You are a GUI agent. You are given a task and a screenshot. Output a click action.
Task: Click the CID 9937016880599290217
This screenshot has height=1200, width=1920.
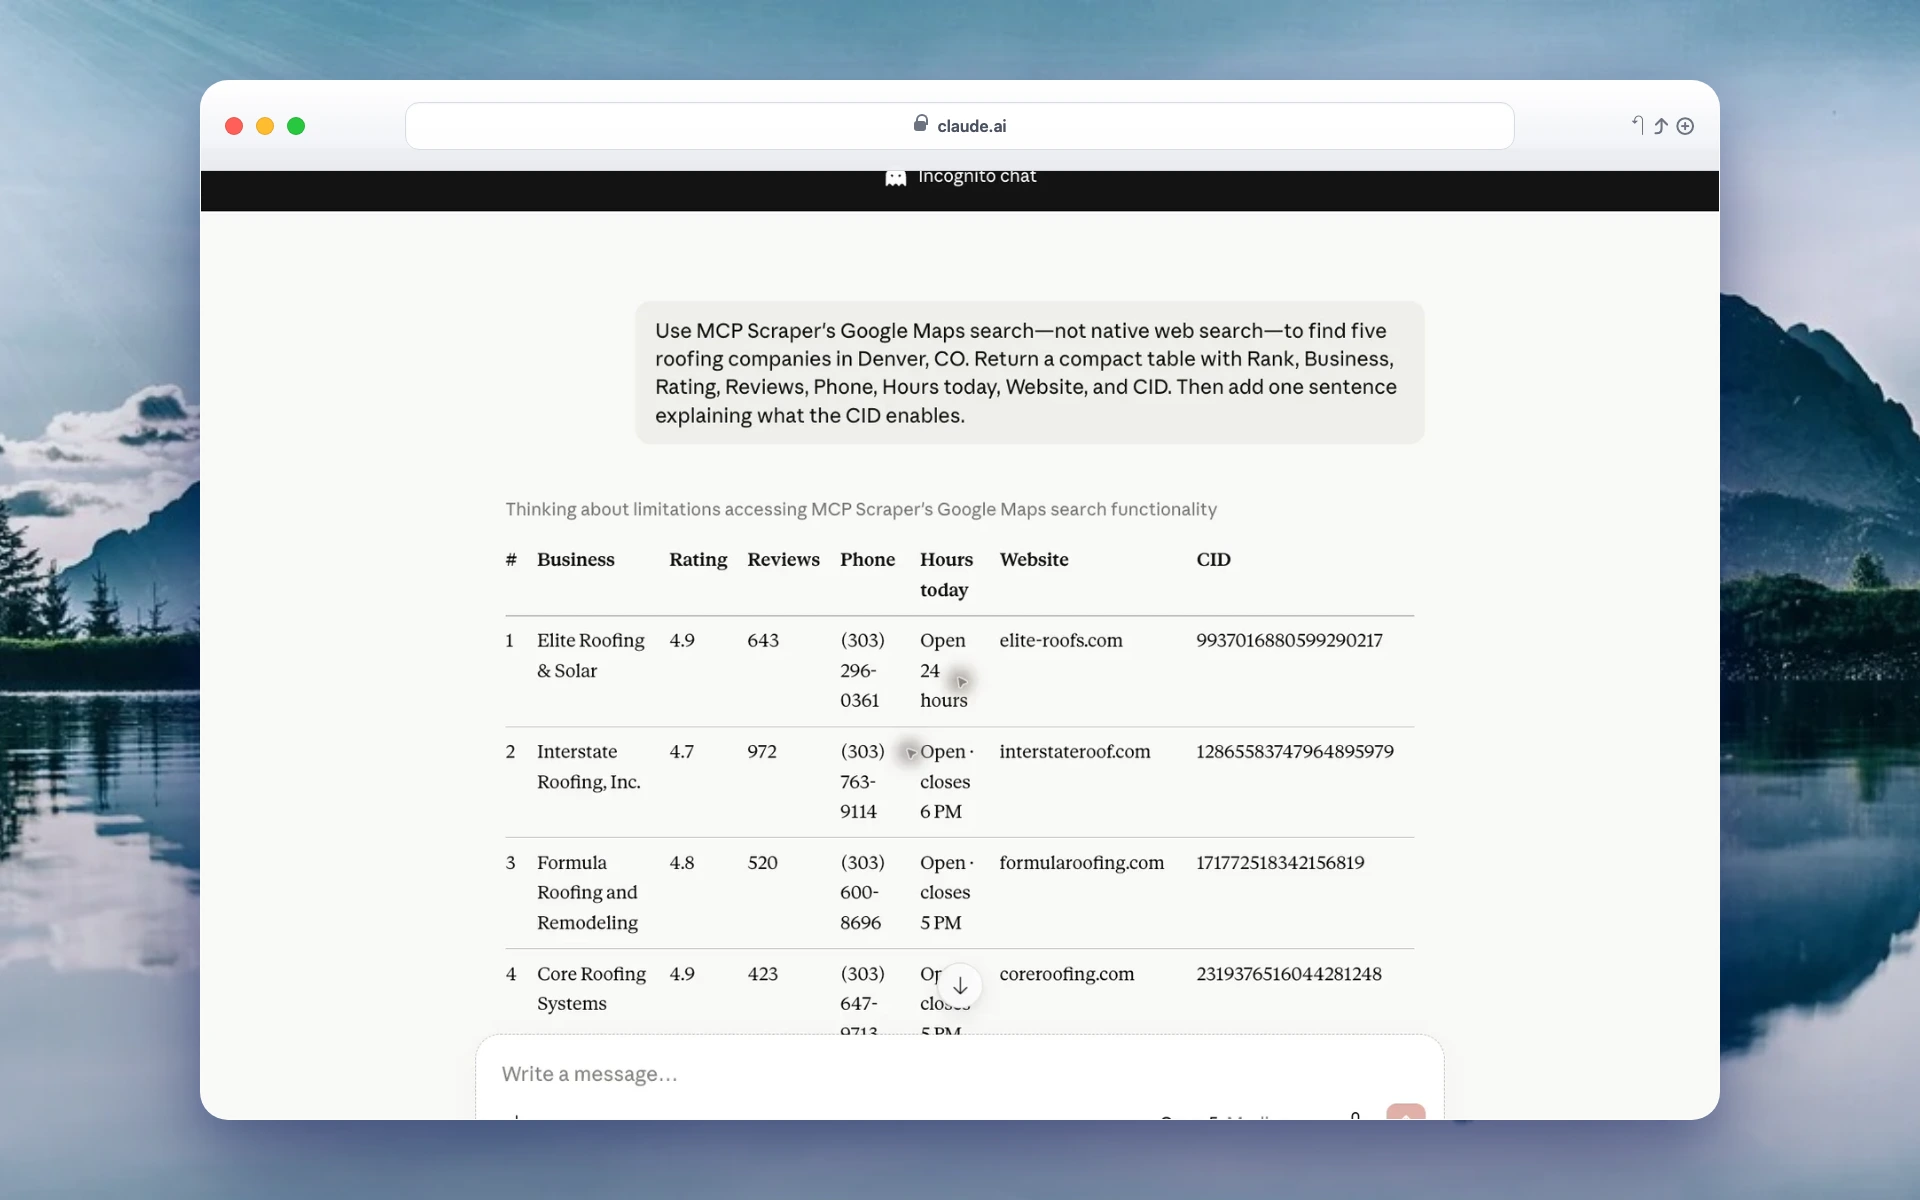tap(1289, 640)
